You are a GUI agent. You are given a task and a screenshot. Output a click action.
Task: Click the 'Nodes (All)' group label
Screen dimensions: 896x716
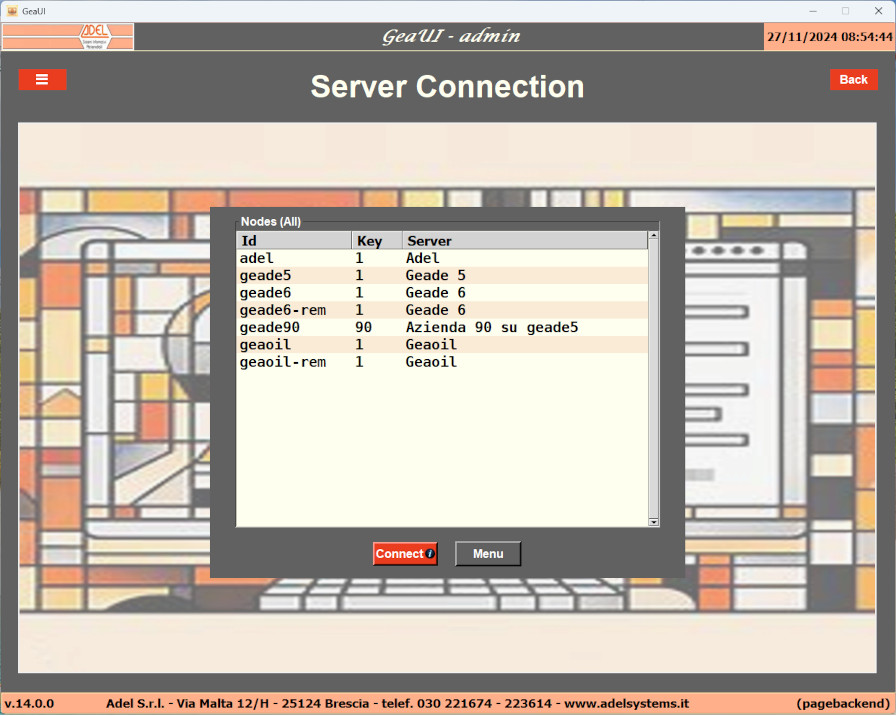(270, 222)
